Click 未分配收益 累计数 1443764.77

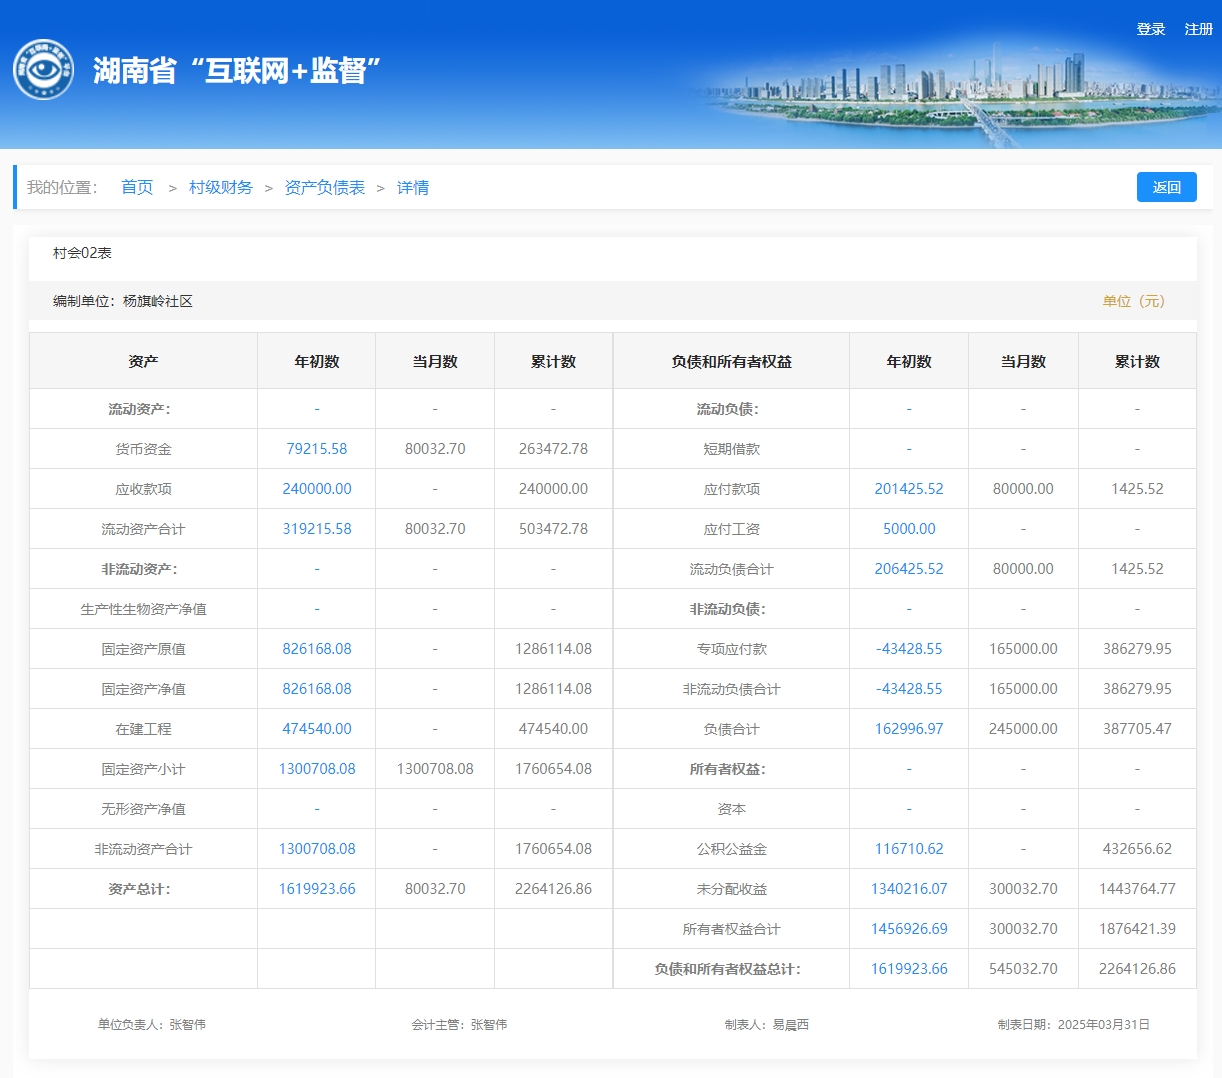click(1137, 889)
